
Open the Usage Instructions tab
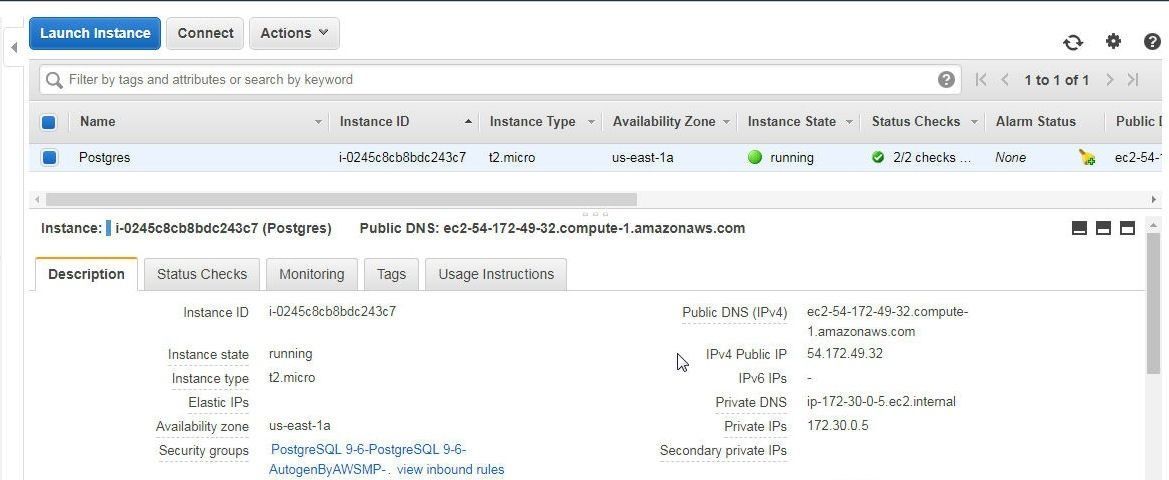[496, 274]
